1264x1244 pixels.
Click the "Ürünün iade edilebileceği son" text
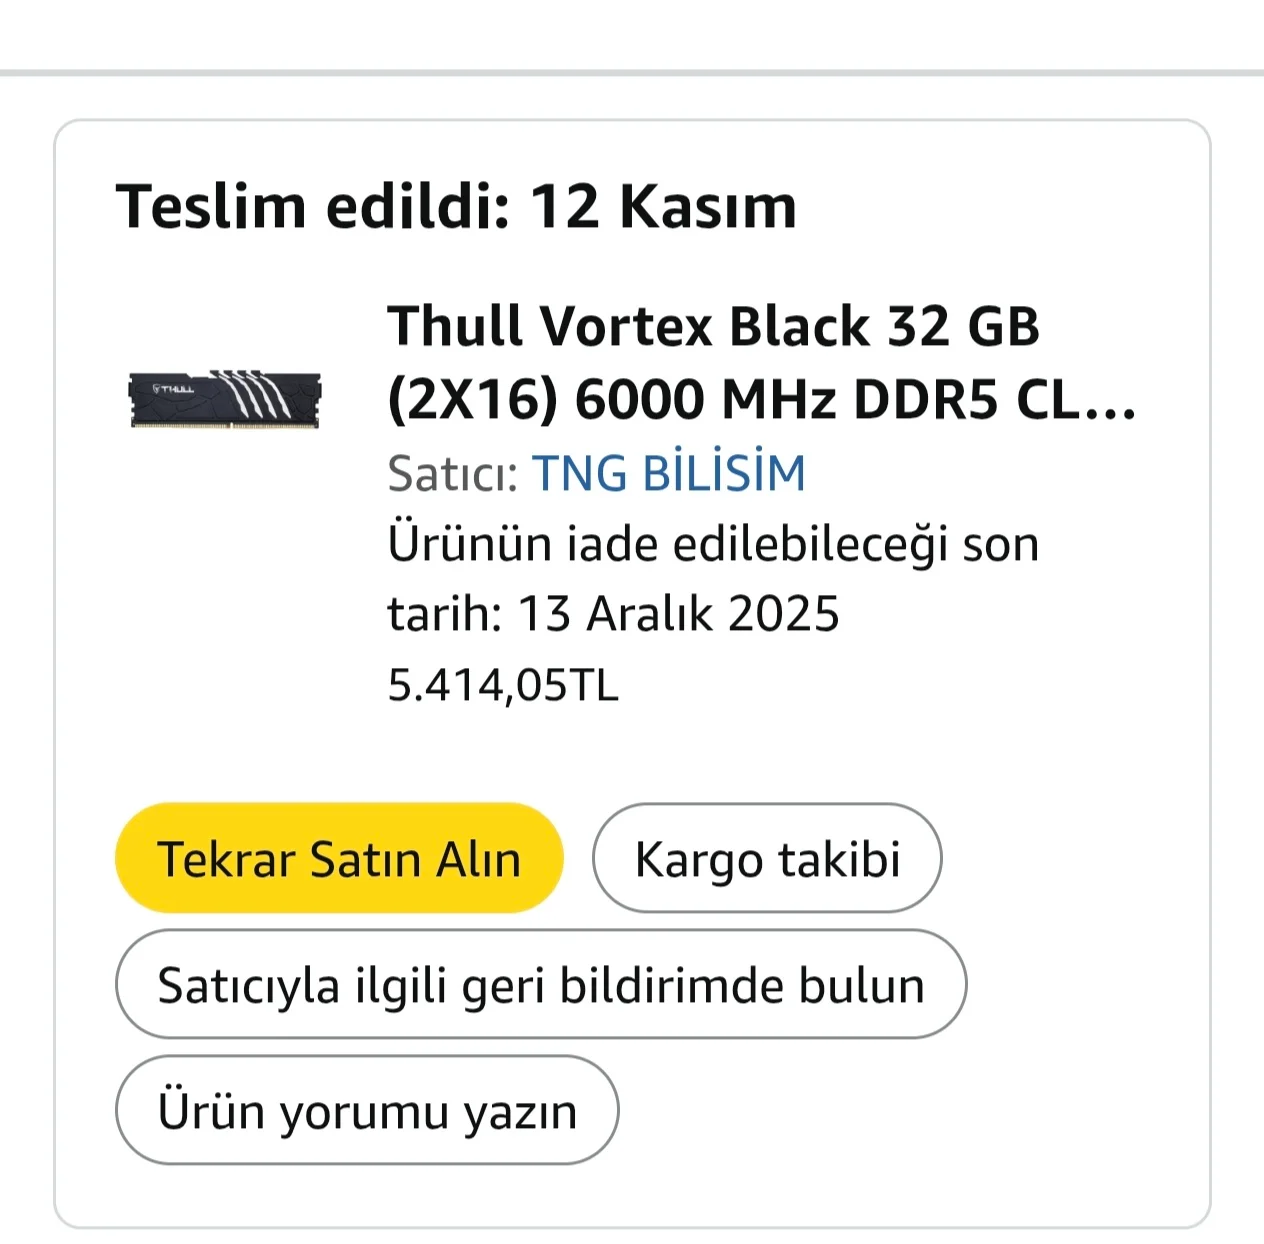tap(713, 544)
